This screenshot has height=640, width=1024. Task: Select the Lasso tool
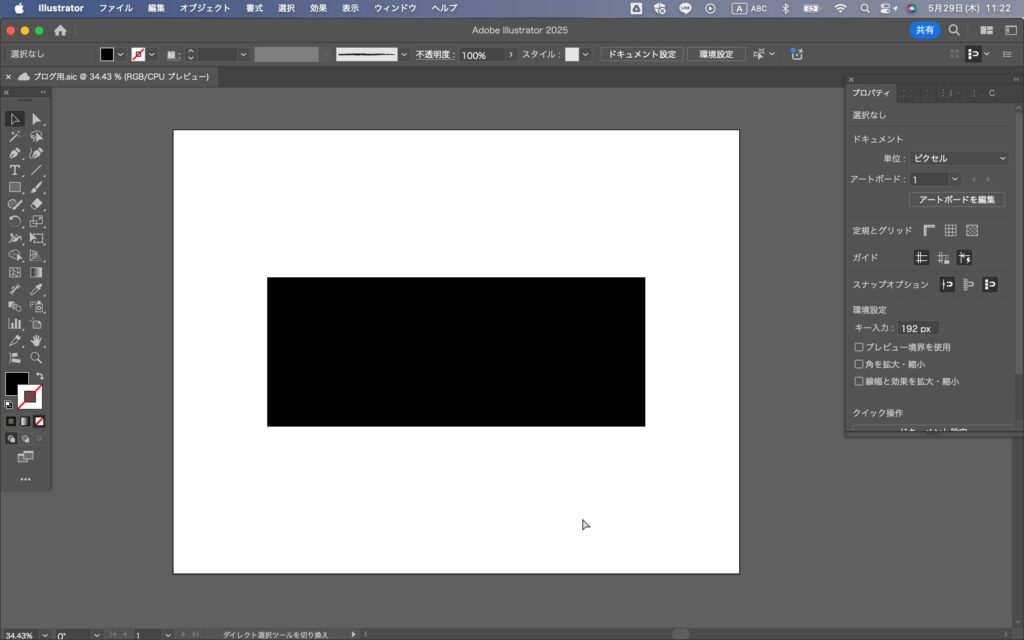pyautogui.click(x=37, y=136)
